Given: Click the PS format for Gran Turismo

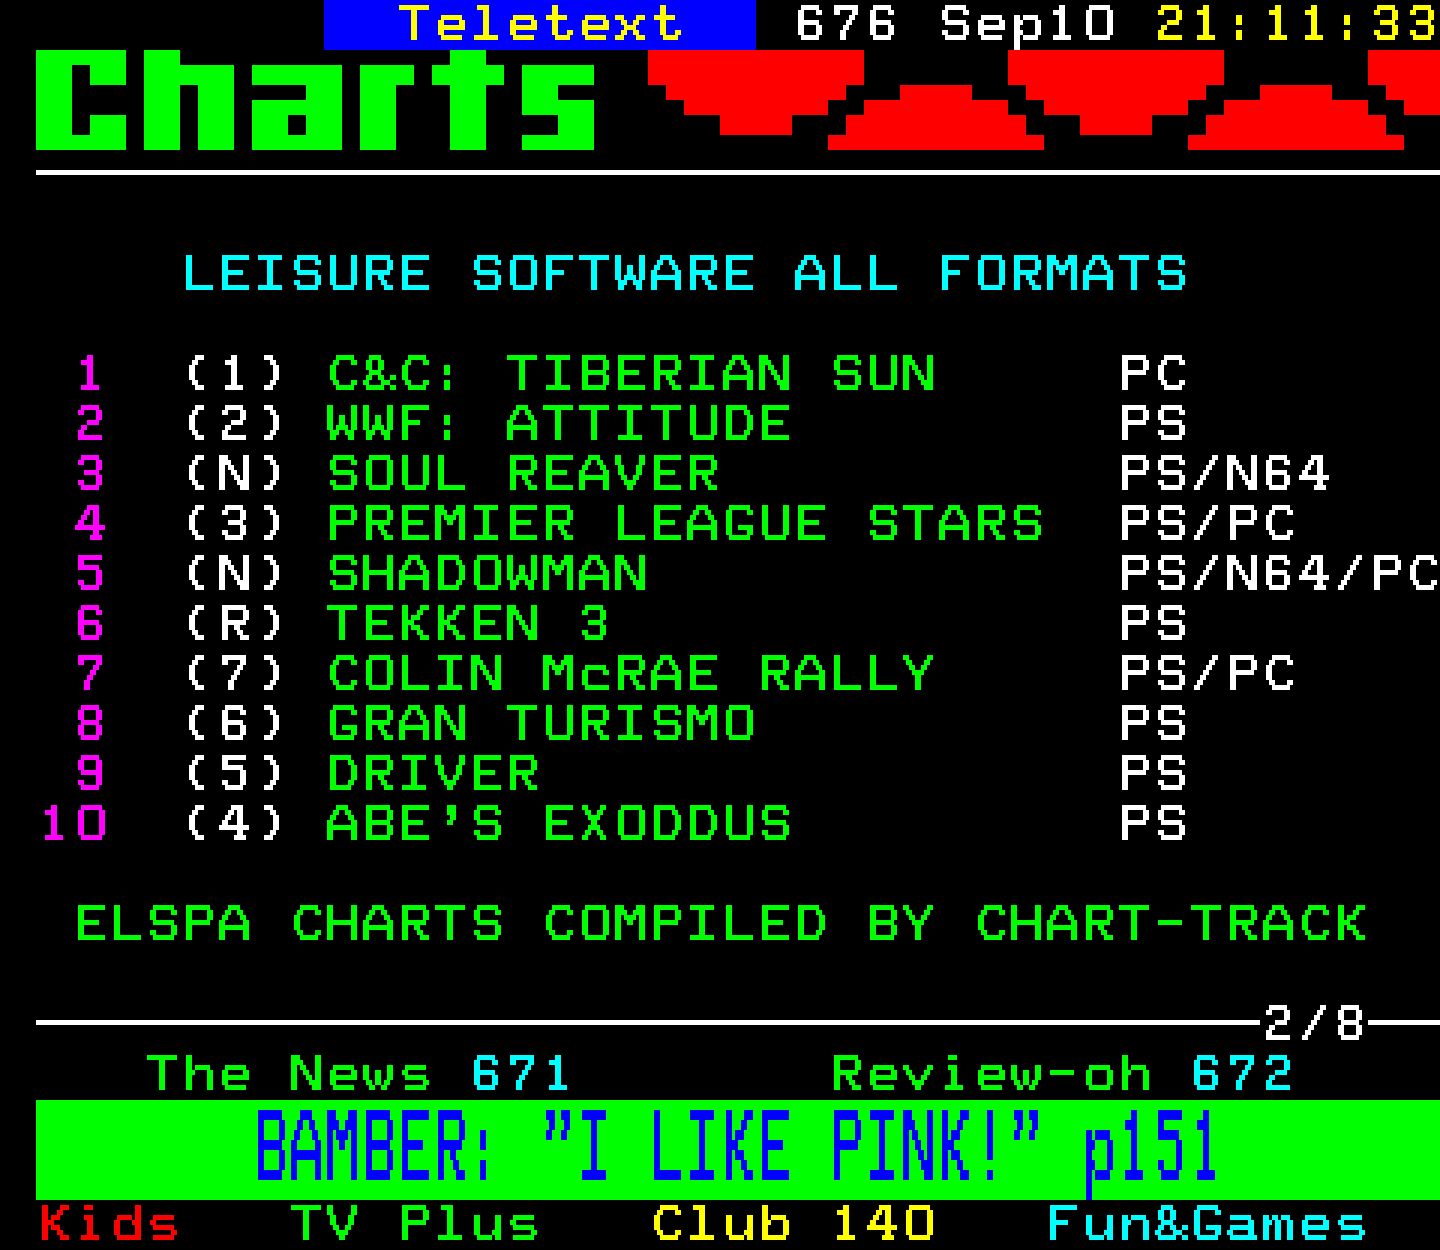Looking at the screenshot, I should coord(1153,724).
